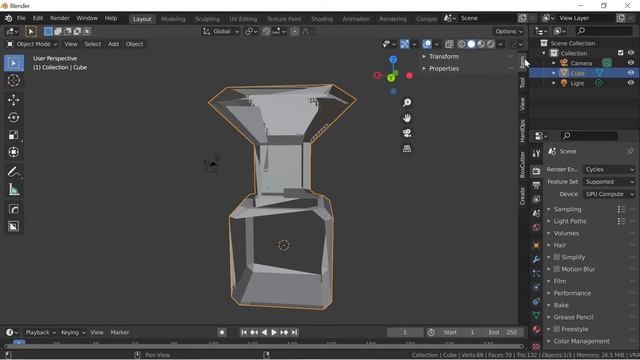Open the Device GPU Compute dropdown
The image size is (640, 360).
pyautogui.click(x=609, y=194)
